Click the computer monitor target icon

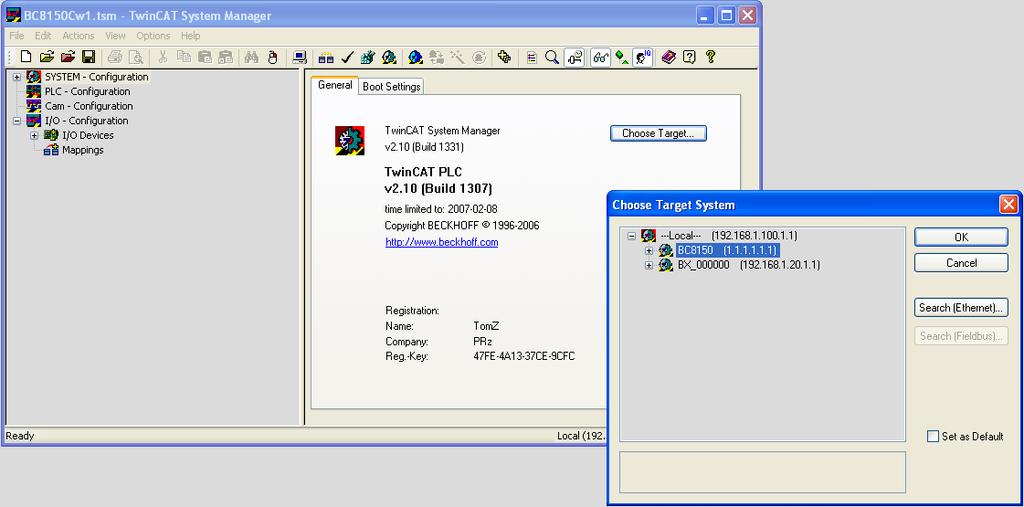pos(300,57)
